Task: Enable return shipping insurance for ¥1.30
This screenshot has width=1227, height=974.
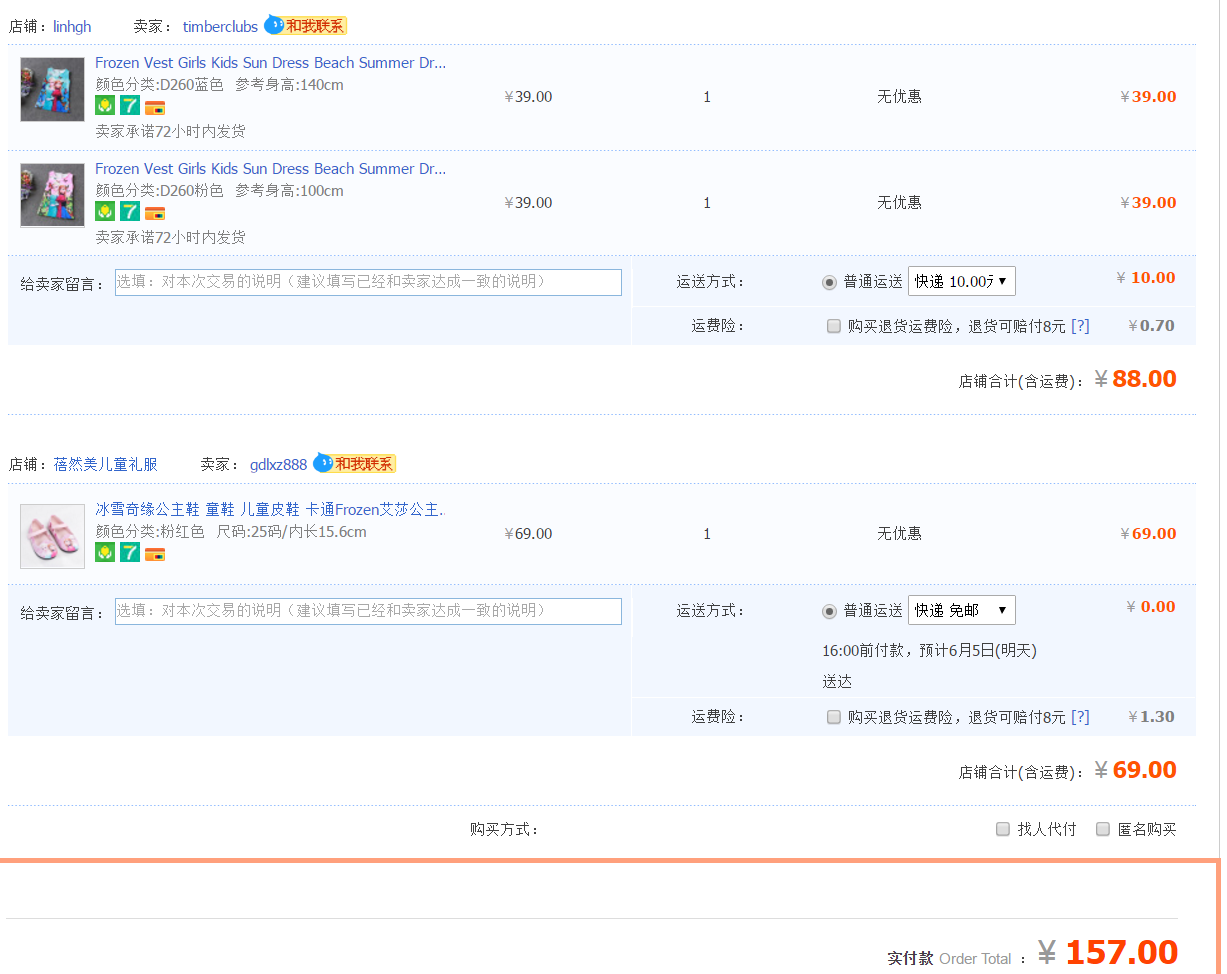Action: point(834,717)
